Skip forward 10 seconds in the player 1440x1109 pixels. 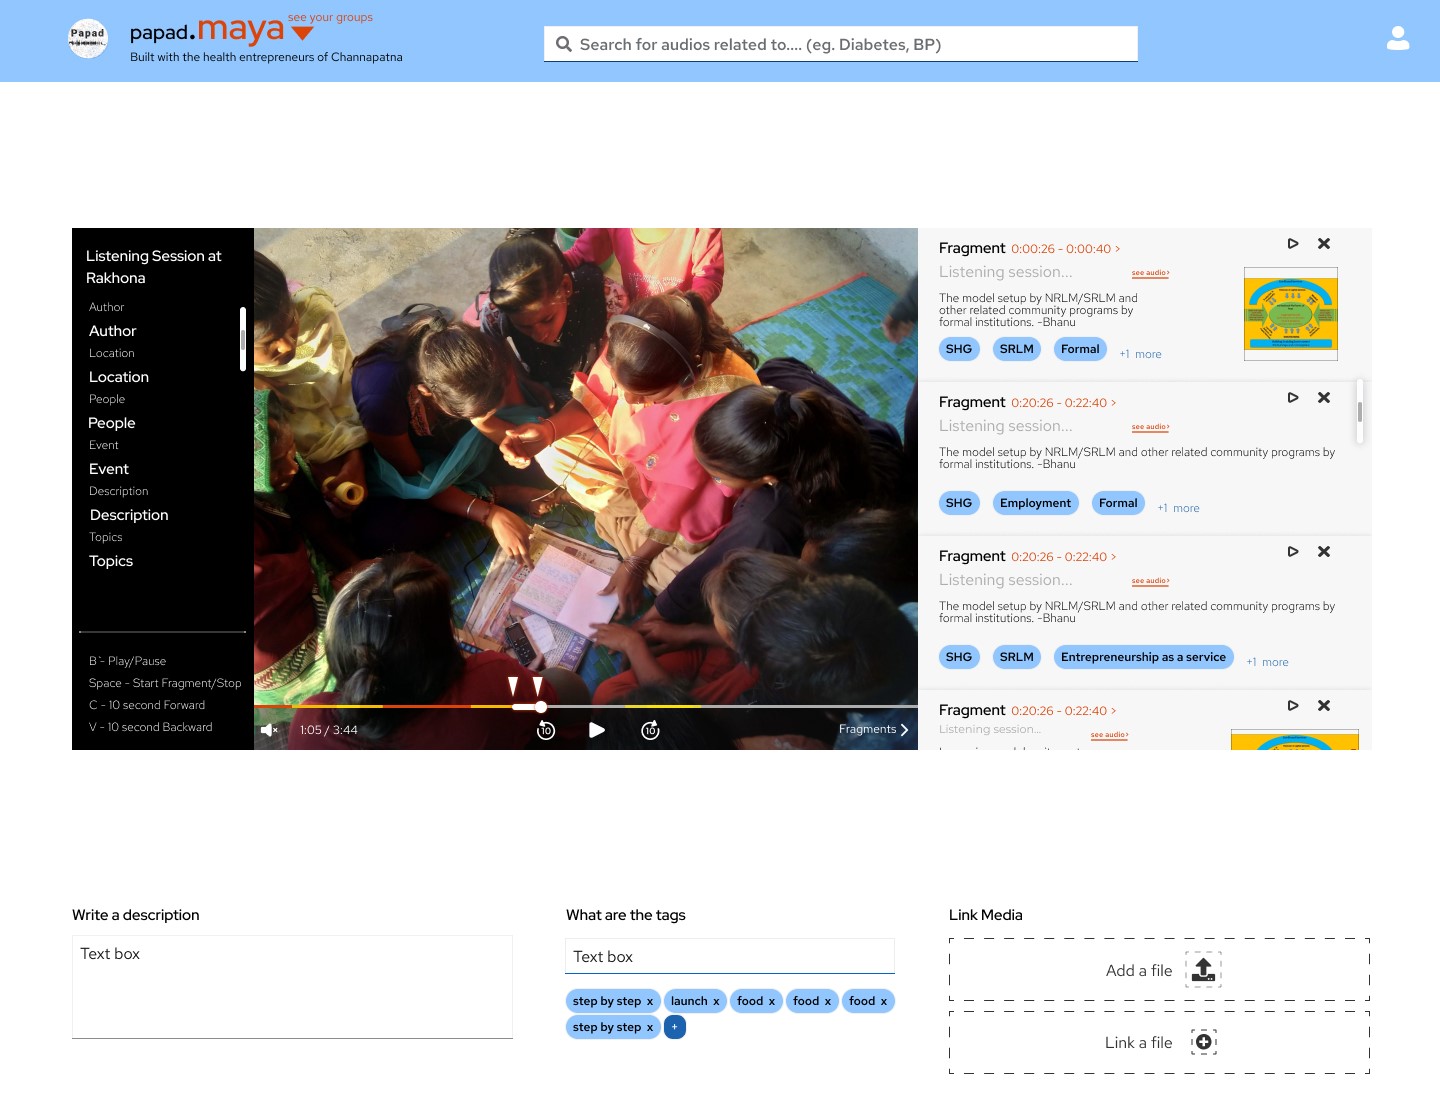[x=650, y=730]
